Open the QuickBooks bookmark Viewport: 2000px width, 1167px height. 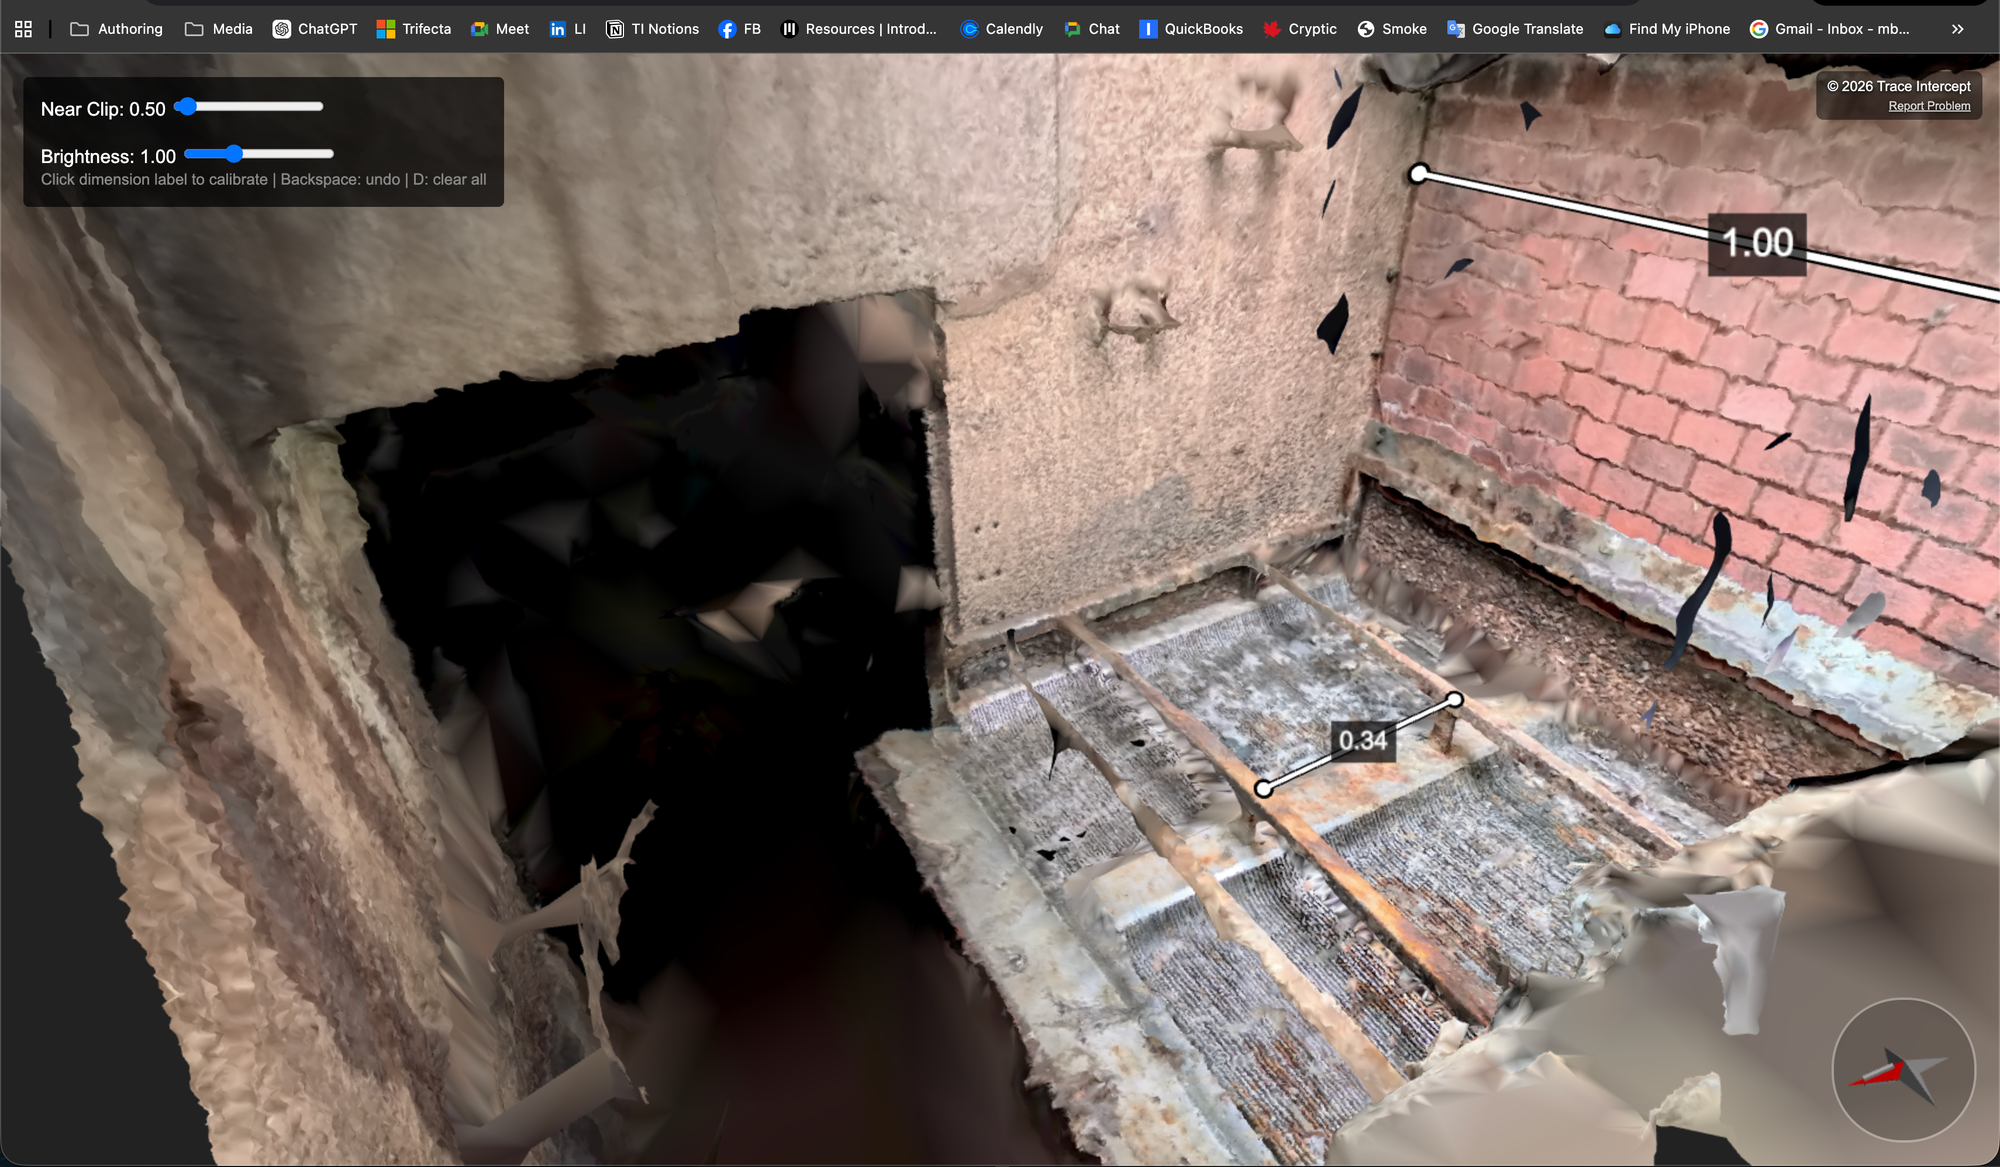pos(1191,29)
